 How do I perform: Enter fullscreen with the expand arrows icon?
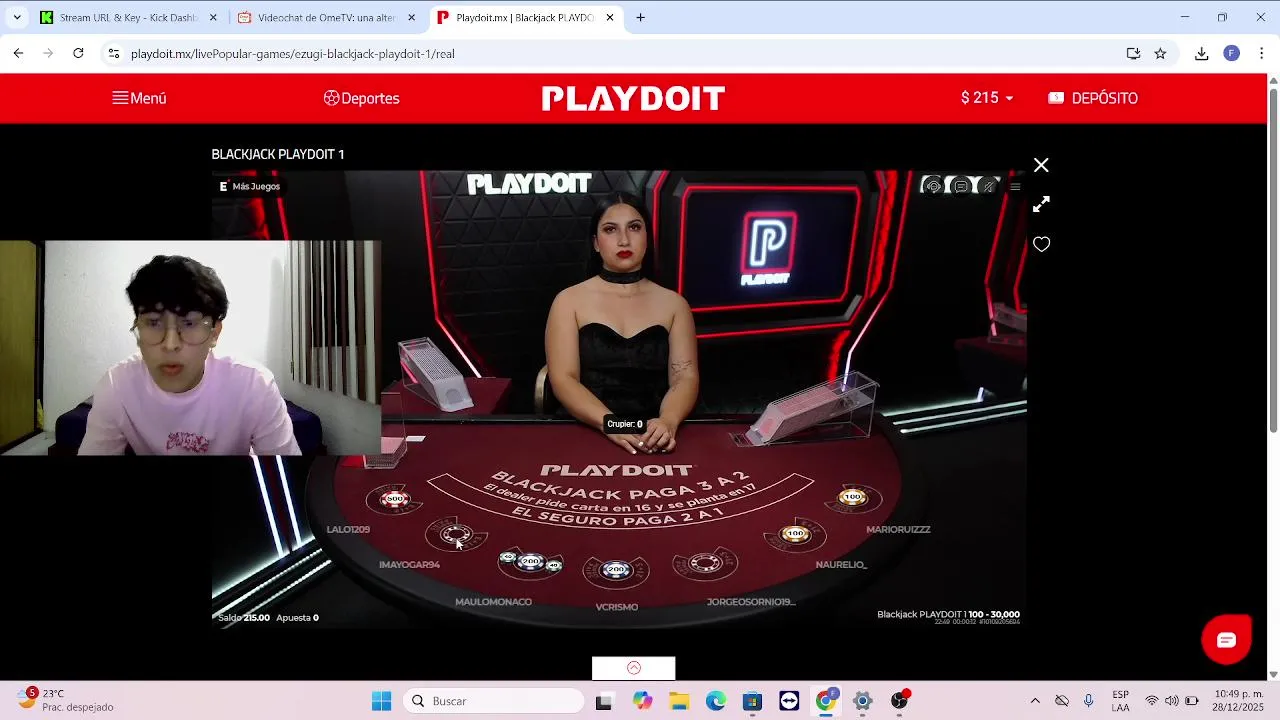1041,204
